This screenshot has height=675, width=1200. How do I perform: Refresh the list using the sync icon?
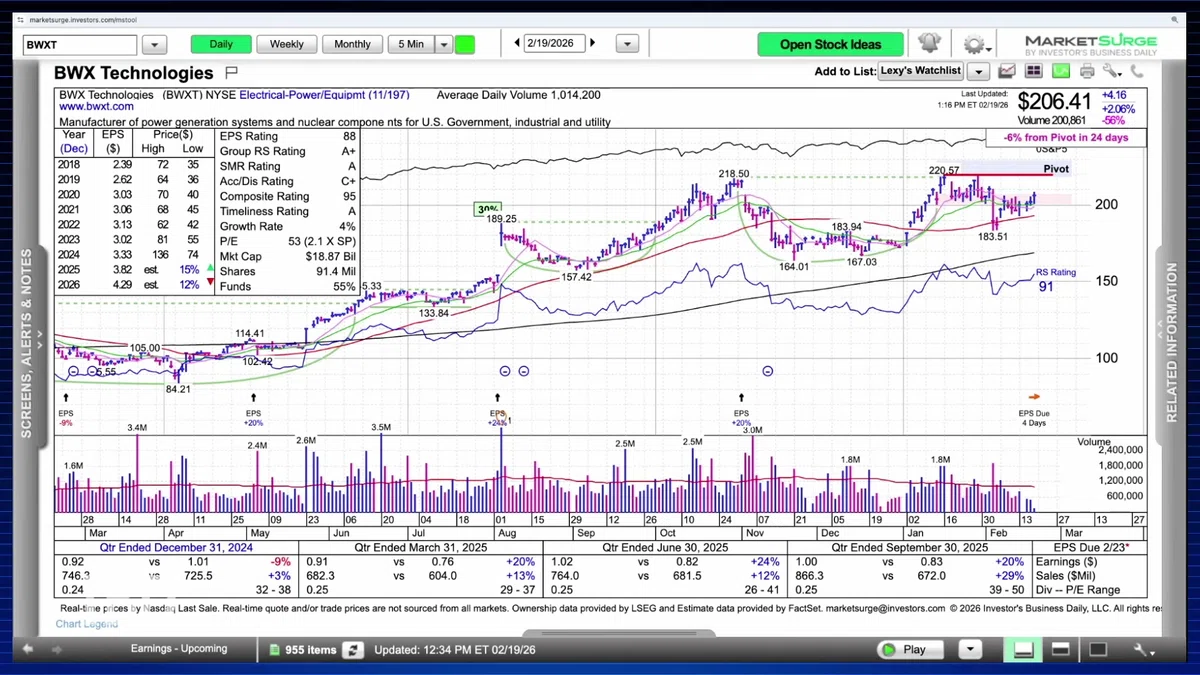click(x=352, y=650)
